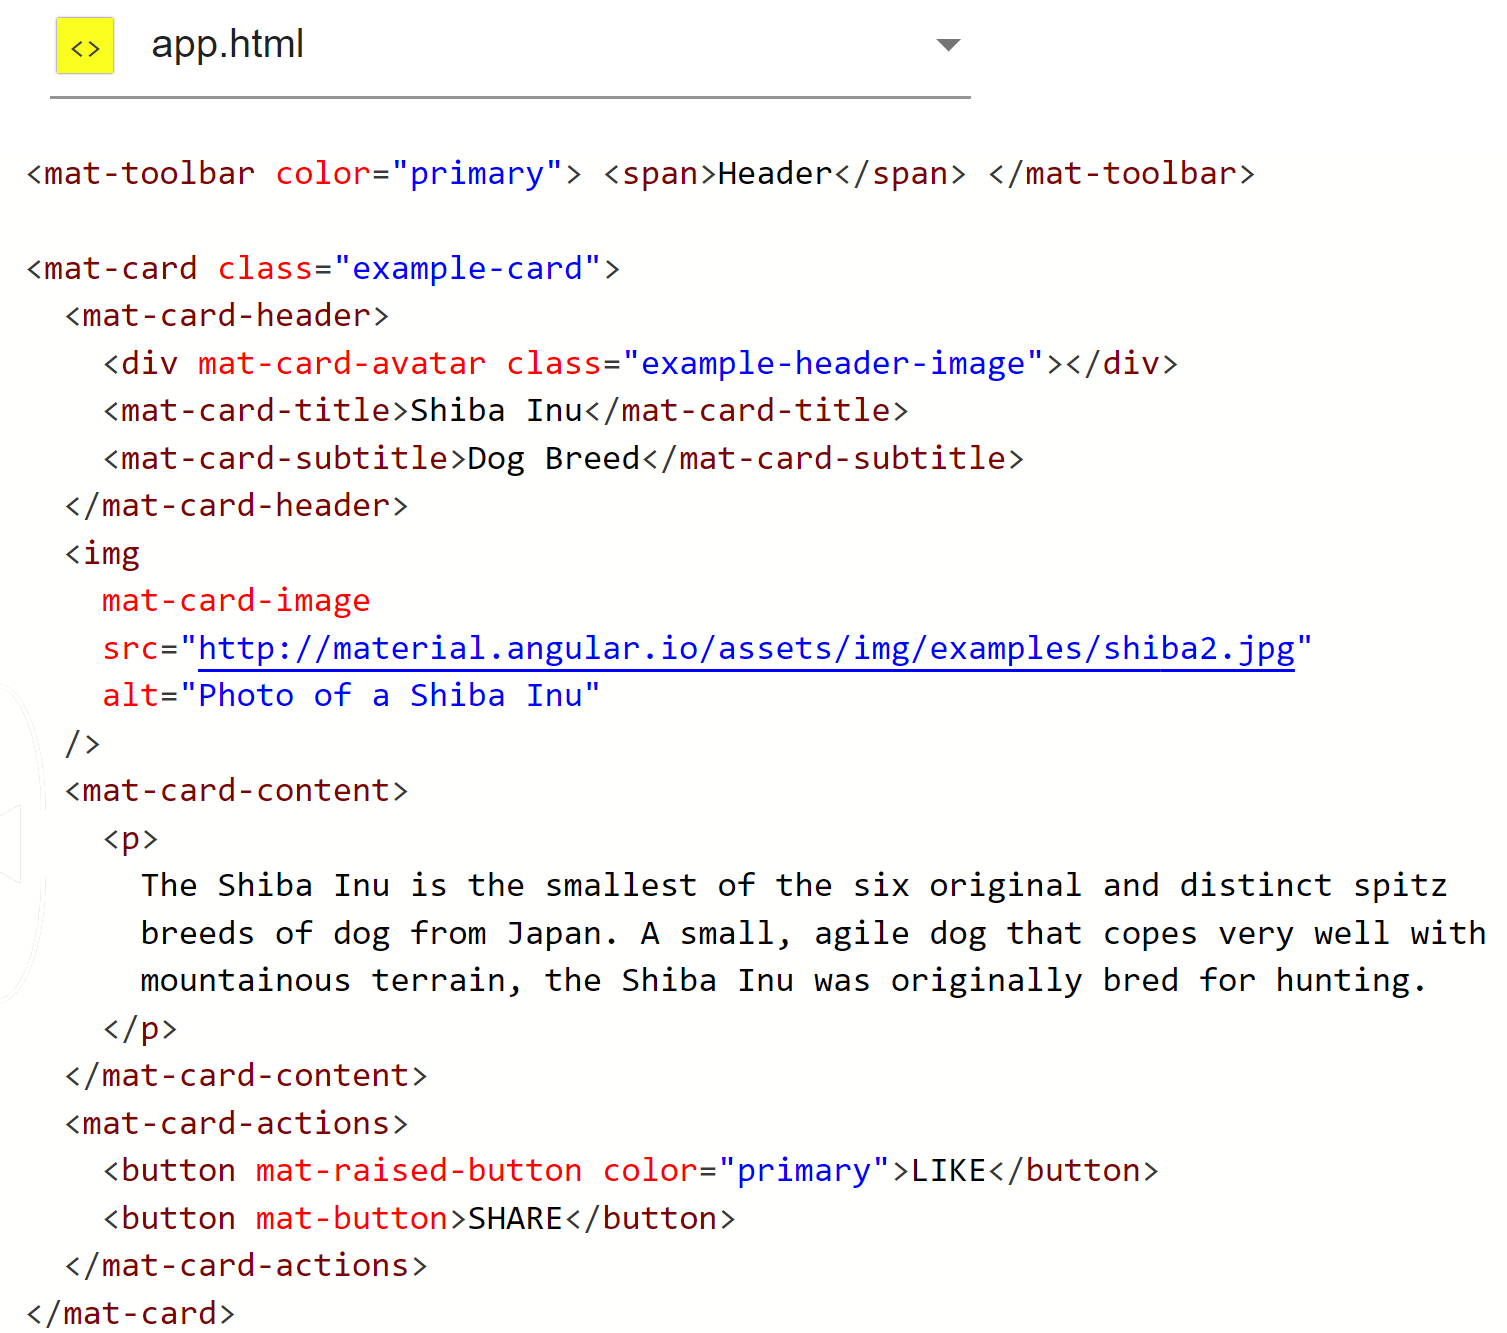This screenshot has width=1507, height=1333.
Task: Click the closing mat-card tag
Action: pyautogui.click(x=131, y=1313)
